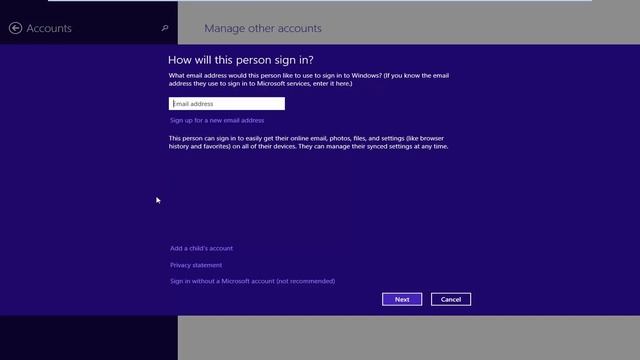
Task: Open search with the magnifier icon
Action: 164,28
